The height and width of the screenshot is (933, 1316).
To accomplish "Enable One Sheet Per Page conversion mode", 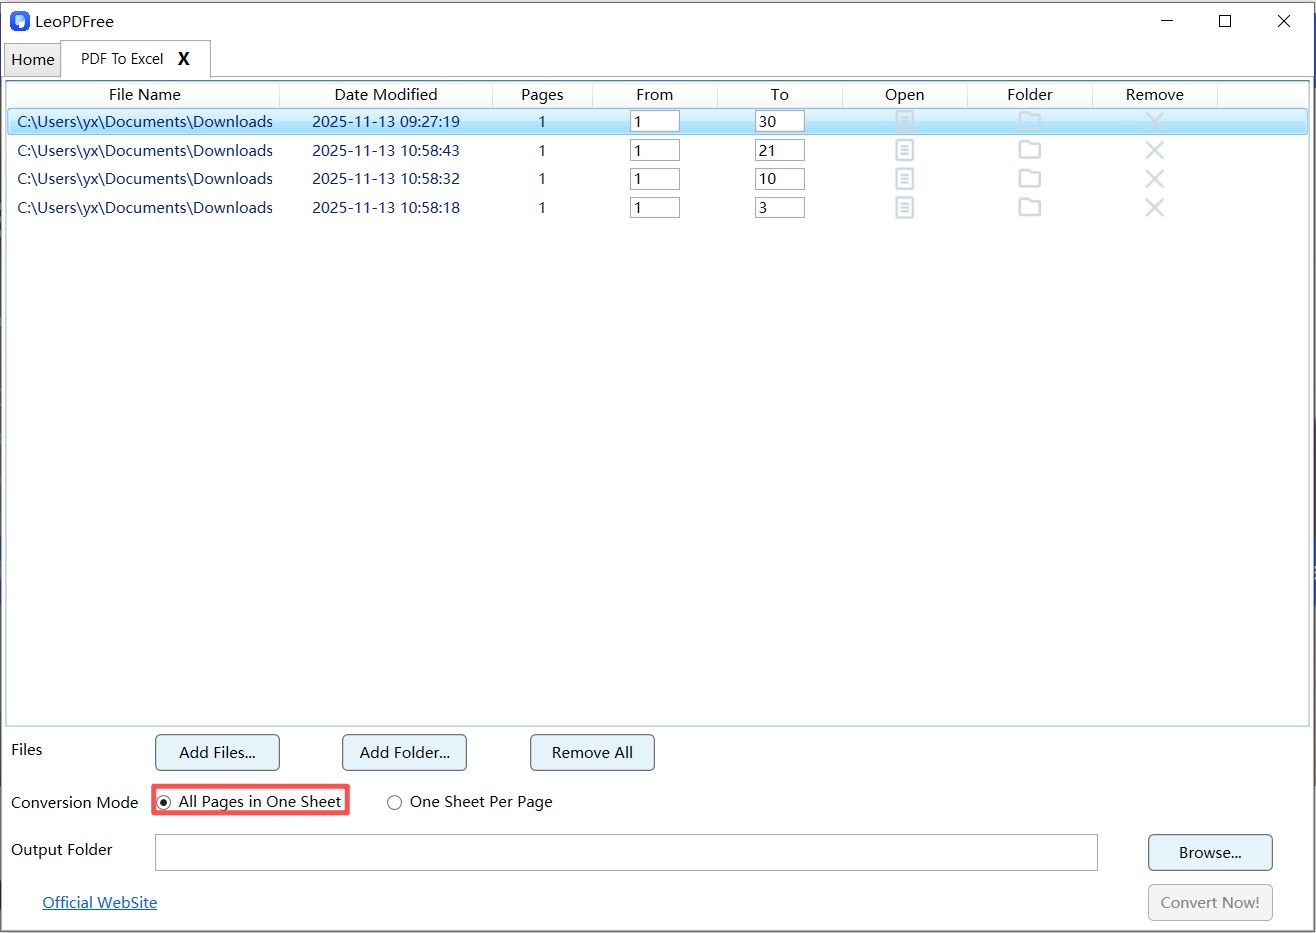I will click(x=394, y=801).
